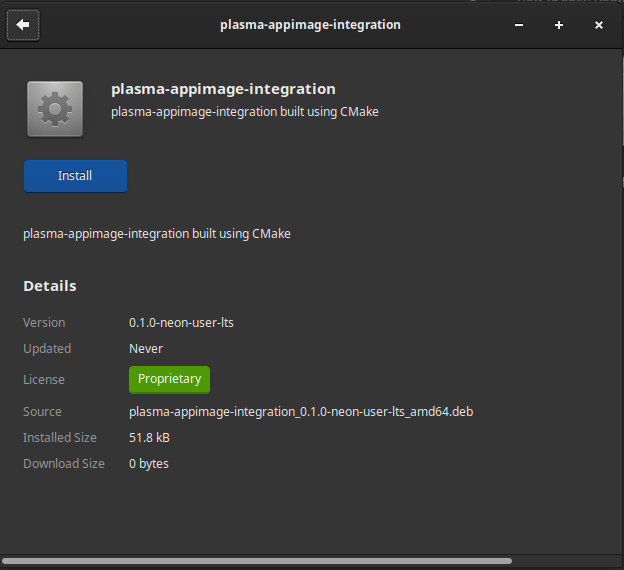Click the License label

(44, 379)
